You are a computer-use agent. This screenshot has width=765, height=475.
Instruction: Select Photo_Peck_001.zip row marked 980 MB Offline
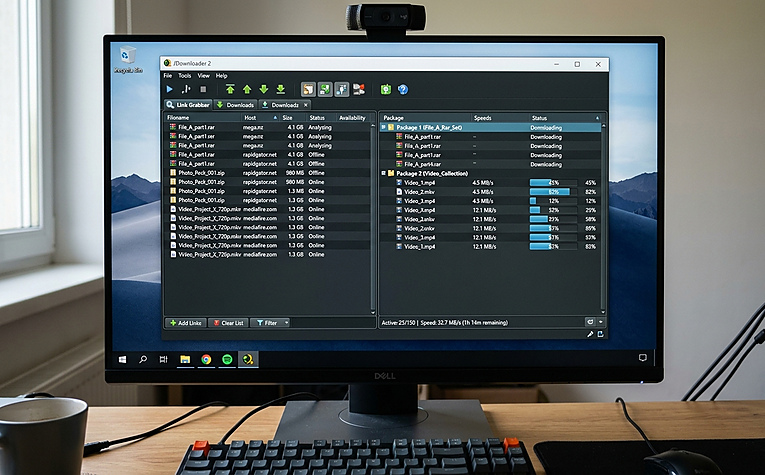(267, 173)
